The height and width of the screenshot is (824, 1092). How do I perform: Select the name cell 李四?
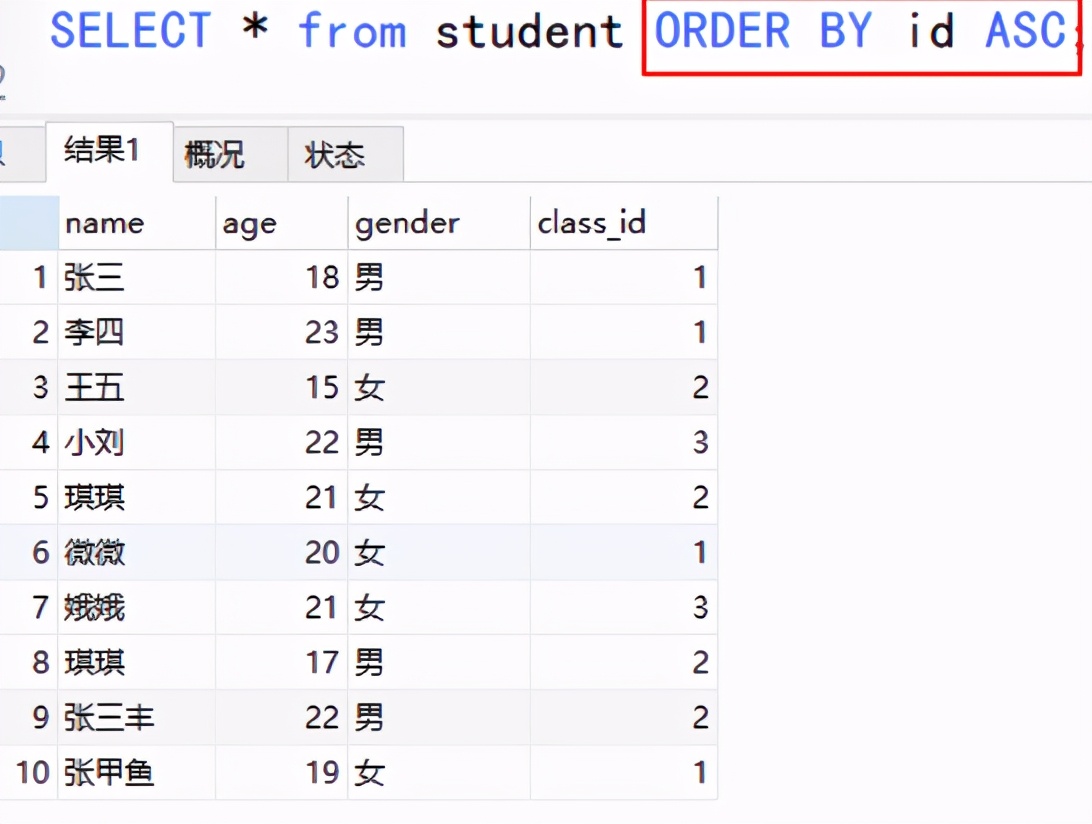click(x=137, y=332)
